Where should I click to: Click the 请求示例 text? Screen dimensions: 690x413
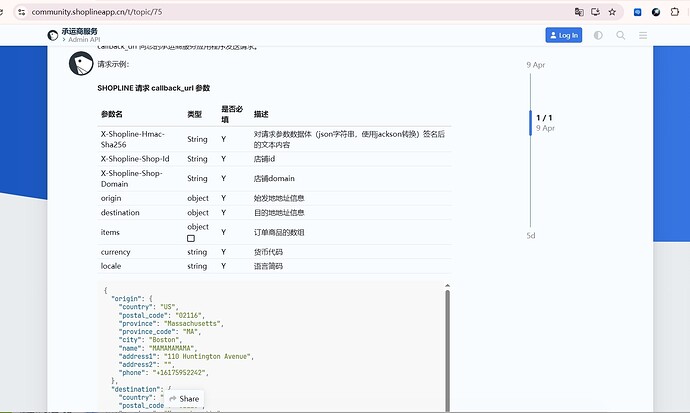pos(113,64)
